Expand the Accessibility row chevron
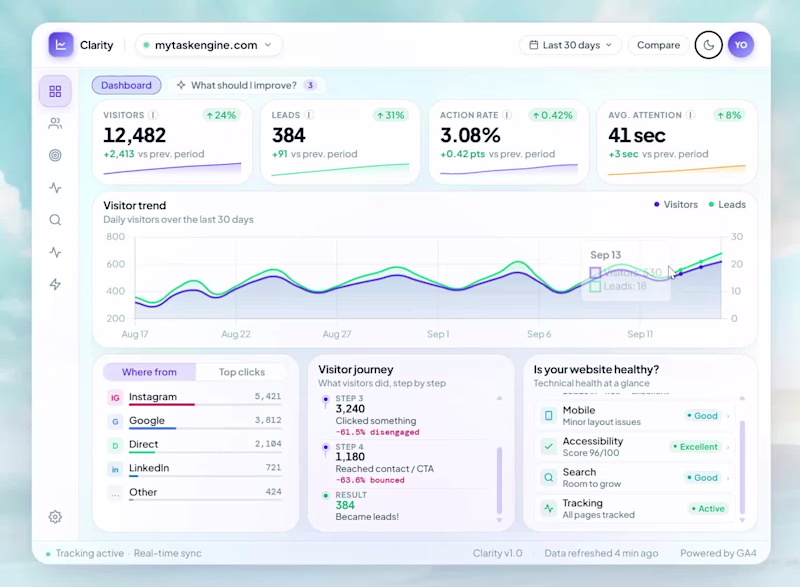 tap(728, 447)
